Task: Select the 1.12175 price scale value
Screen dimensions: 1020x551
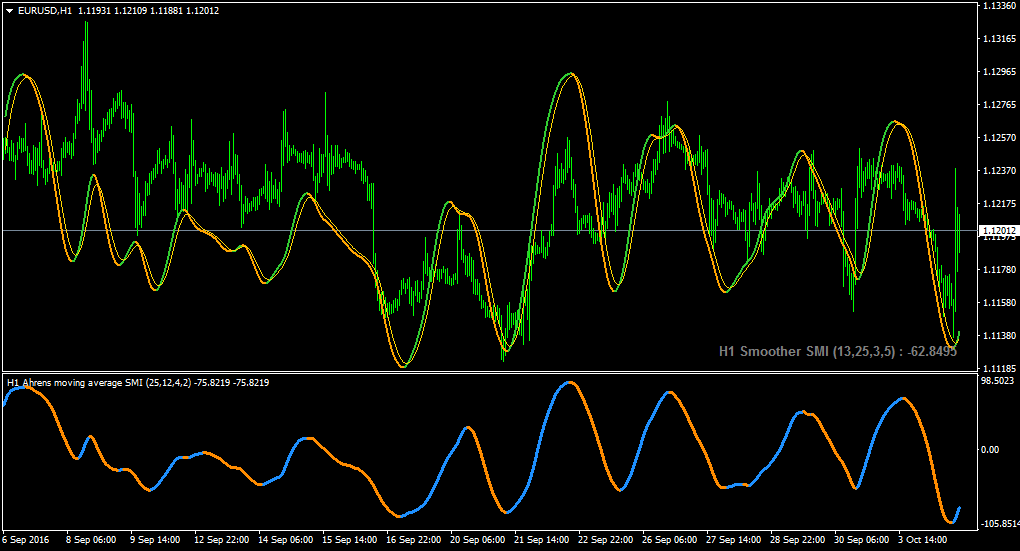Action: pyautogui.click(x=999, y=204)
